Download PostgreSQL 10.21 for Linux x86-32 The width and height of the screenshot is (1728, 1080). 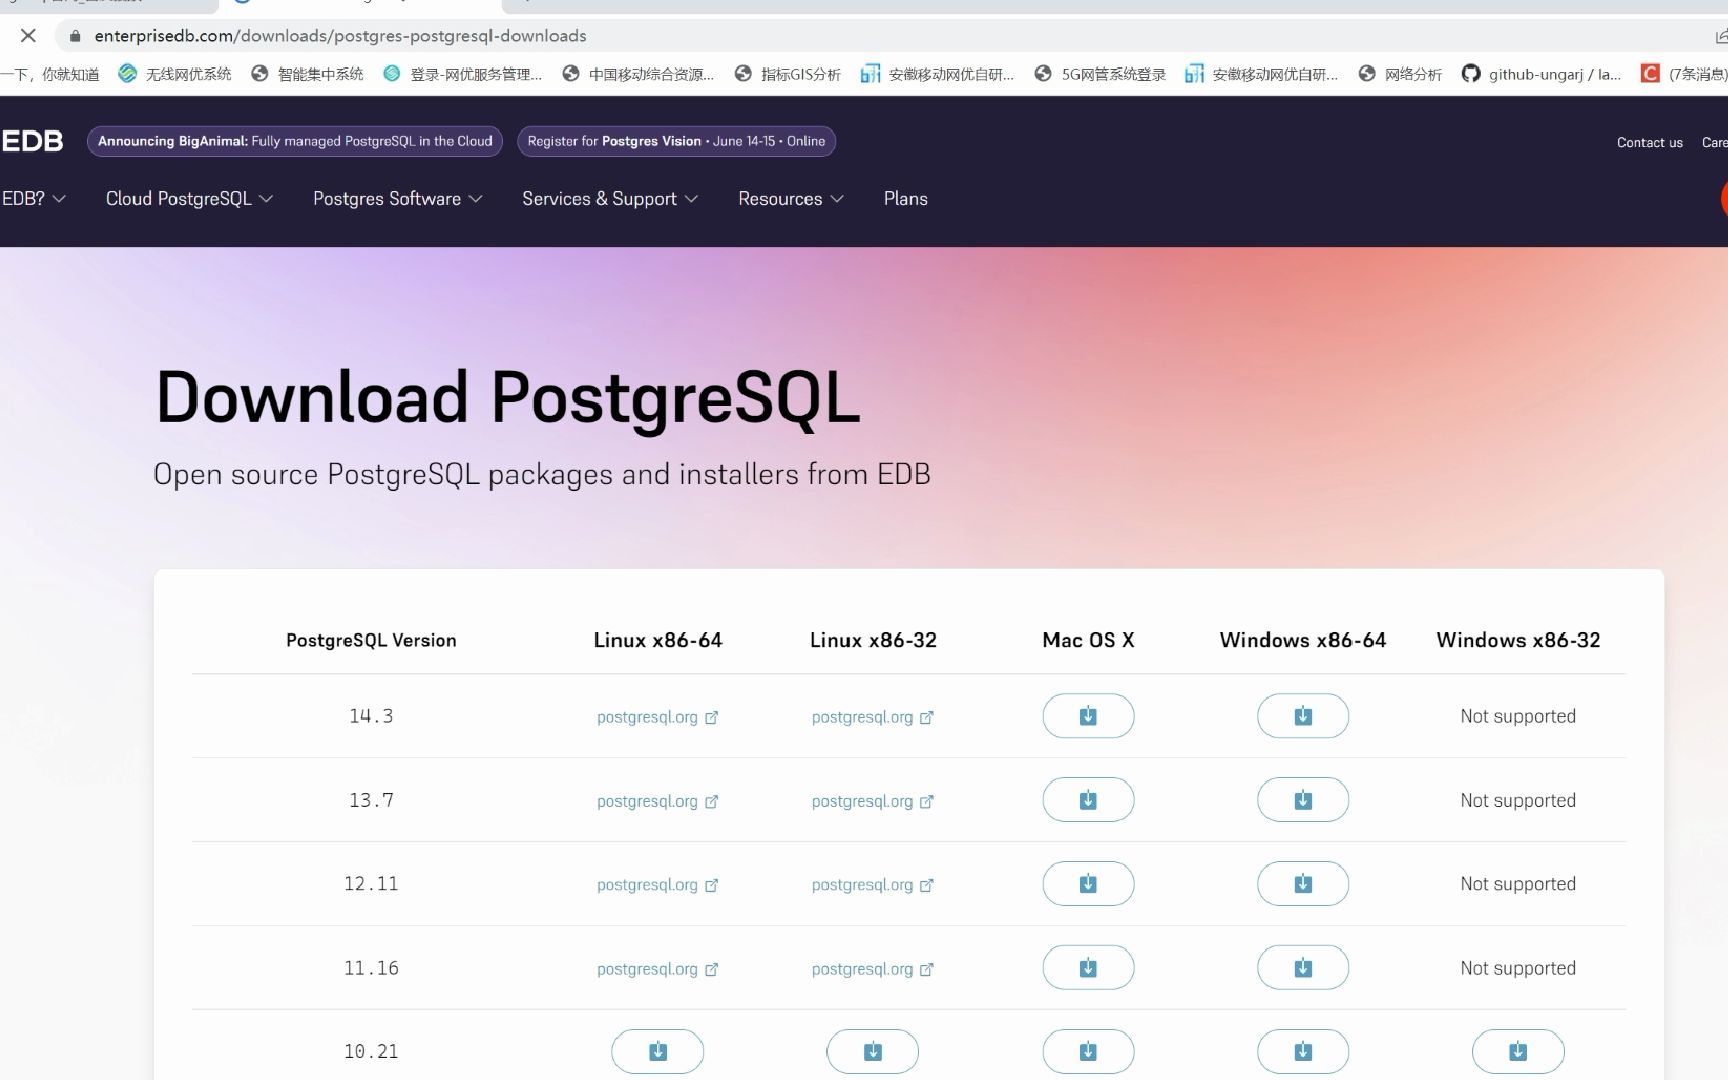click(x=873, y=1051)
